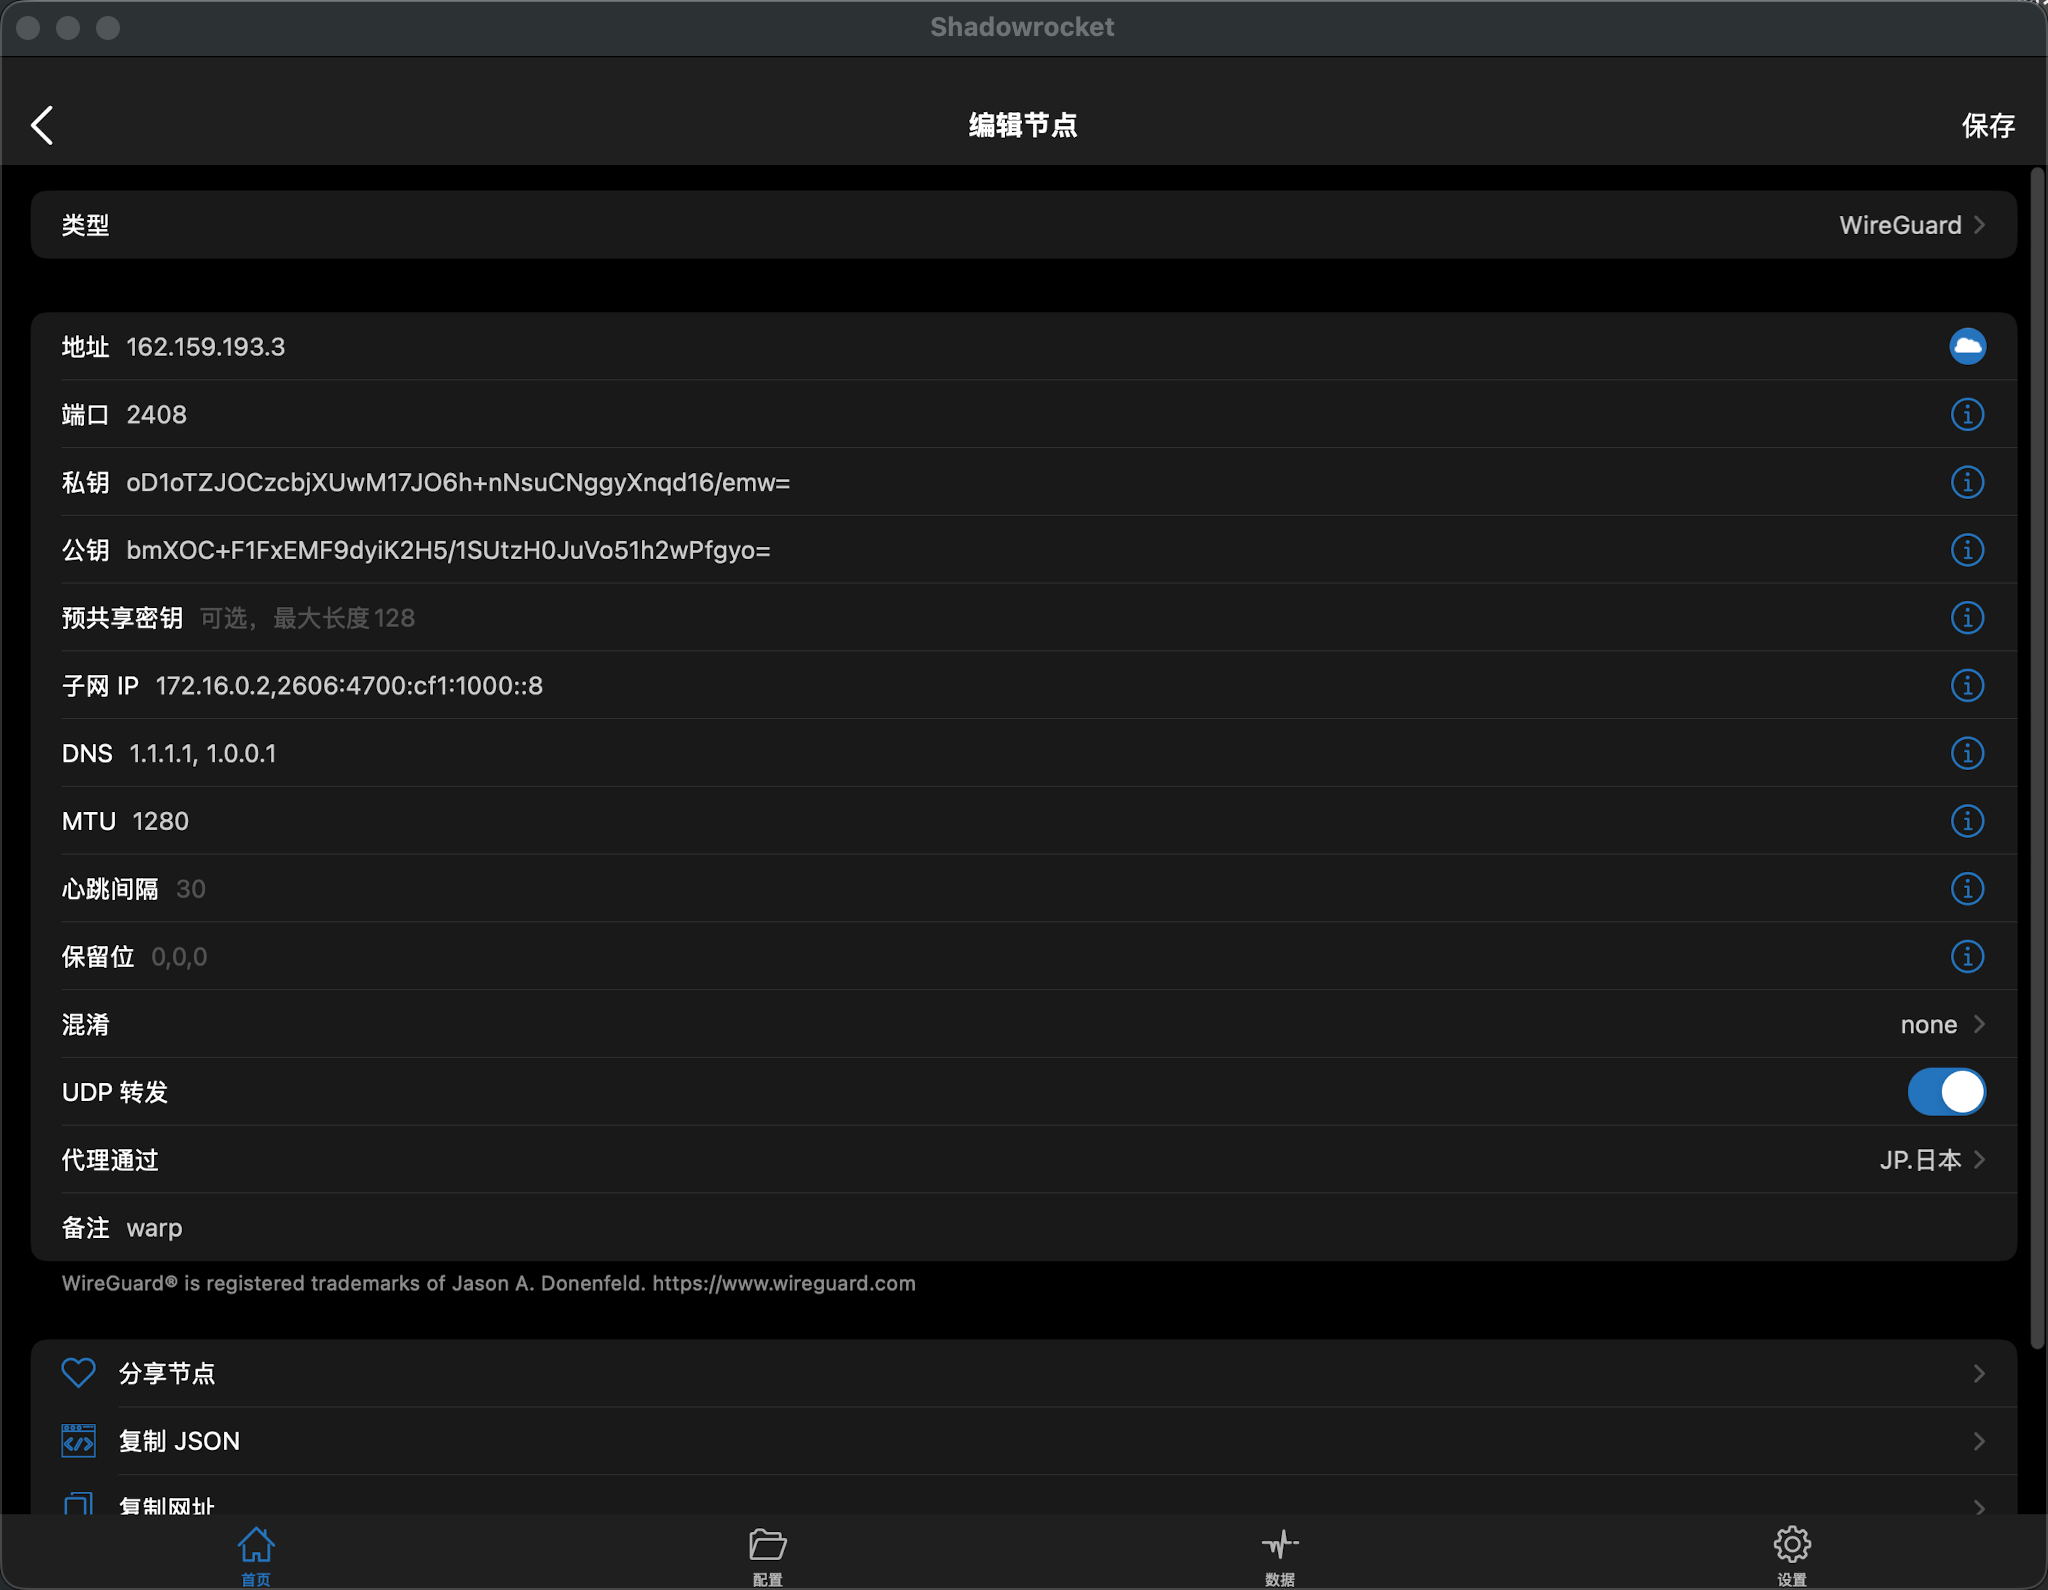Viewport: 2048px width, 1590px height.
Task: Change proxy-through setting JP.日本
Action: pyautogui.click(x=1930, y=1160)
